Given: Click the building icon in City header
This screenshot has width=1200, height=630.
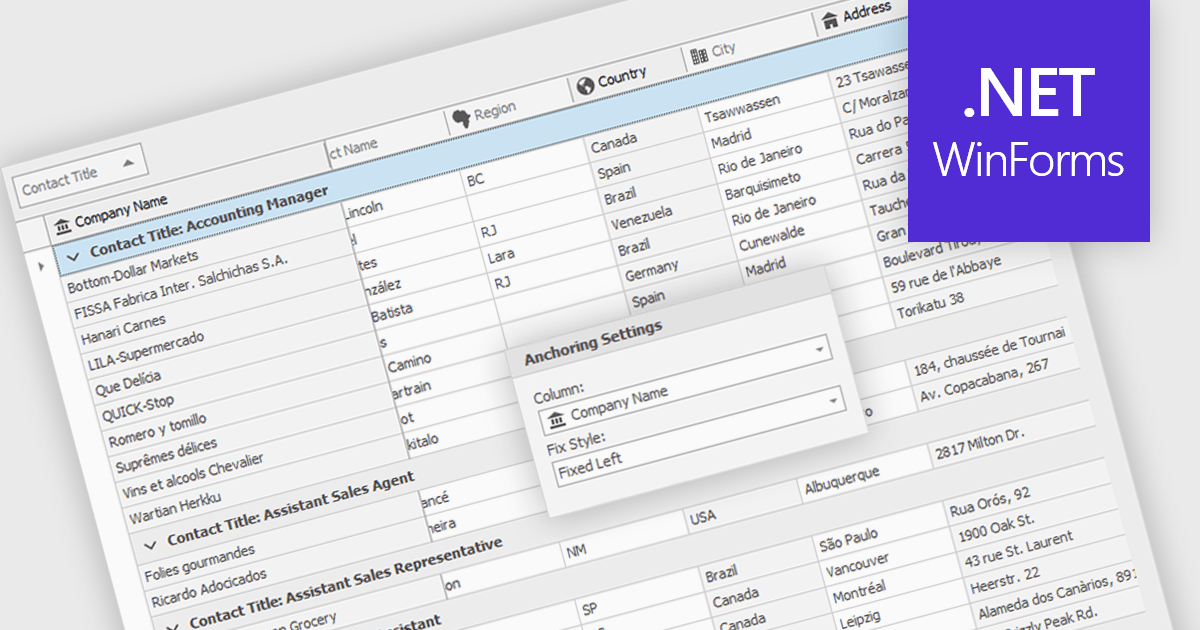Looking at the screenshot, I should pyautogui.click(x=699, y=56).
